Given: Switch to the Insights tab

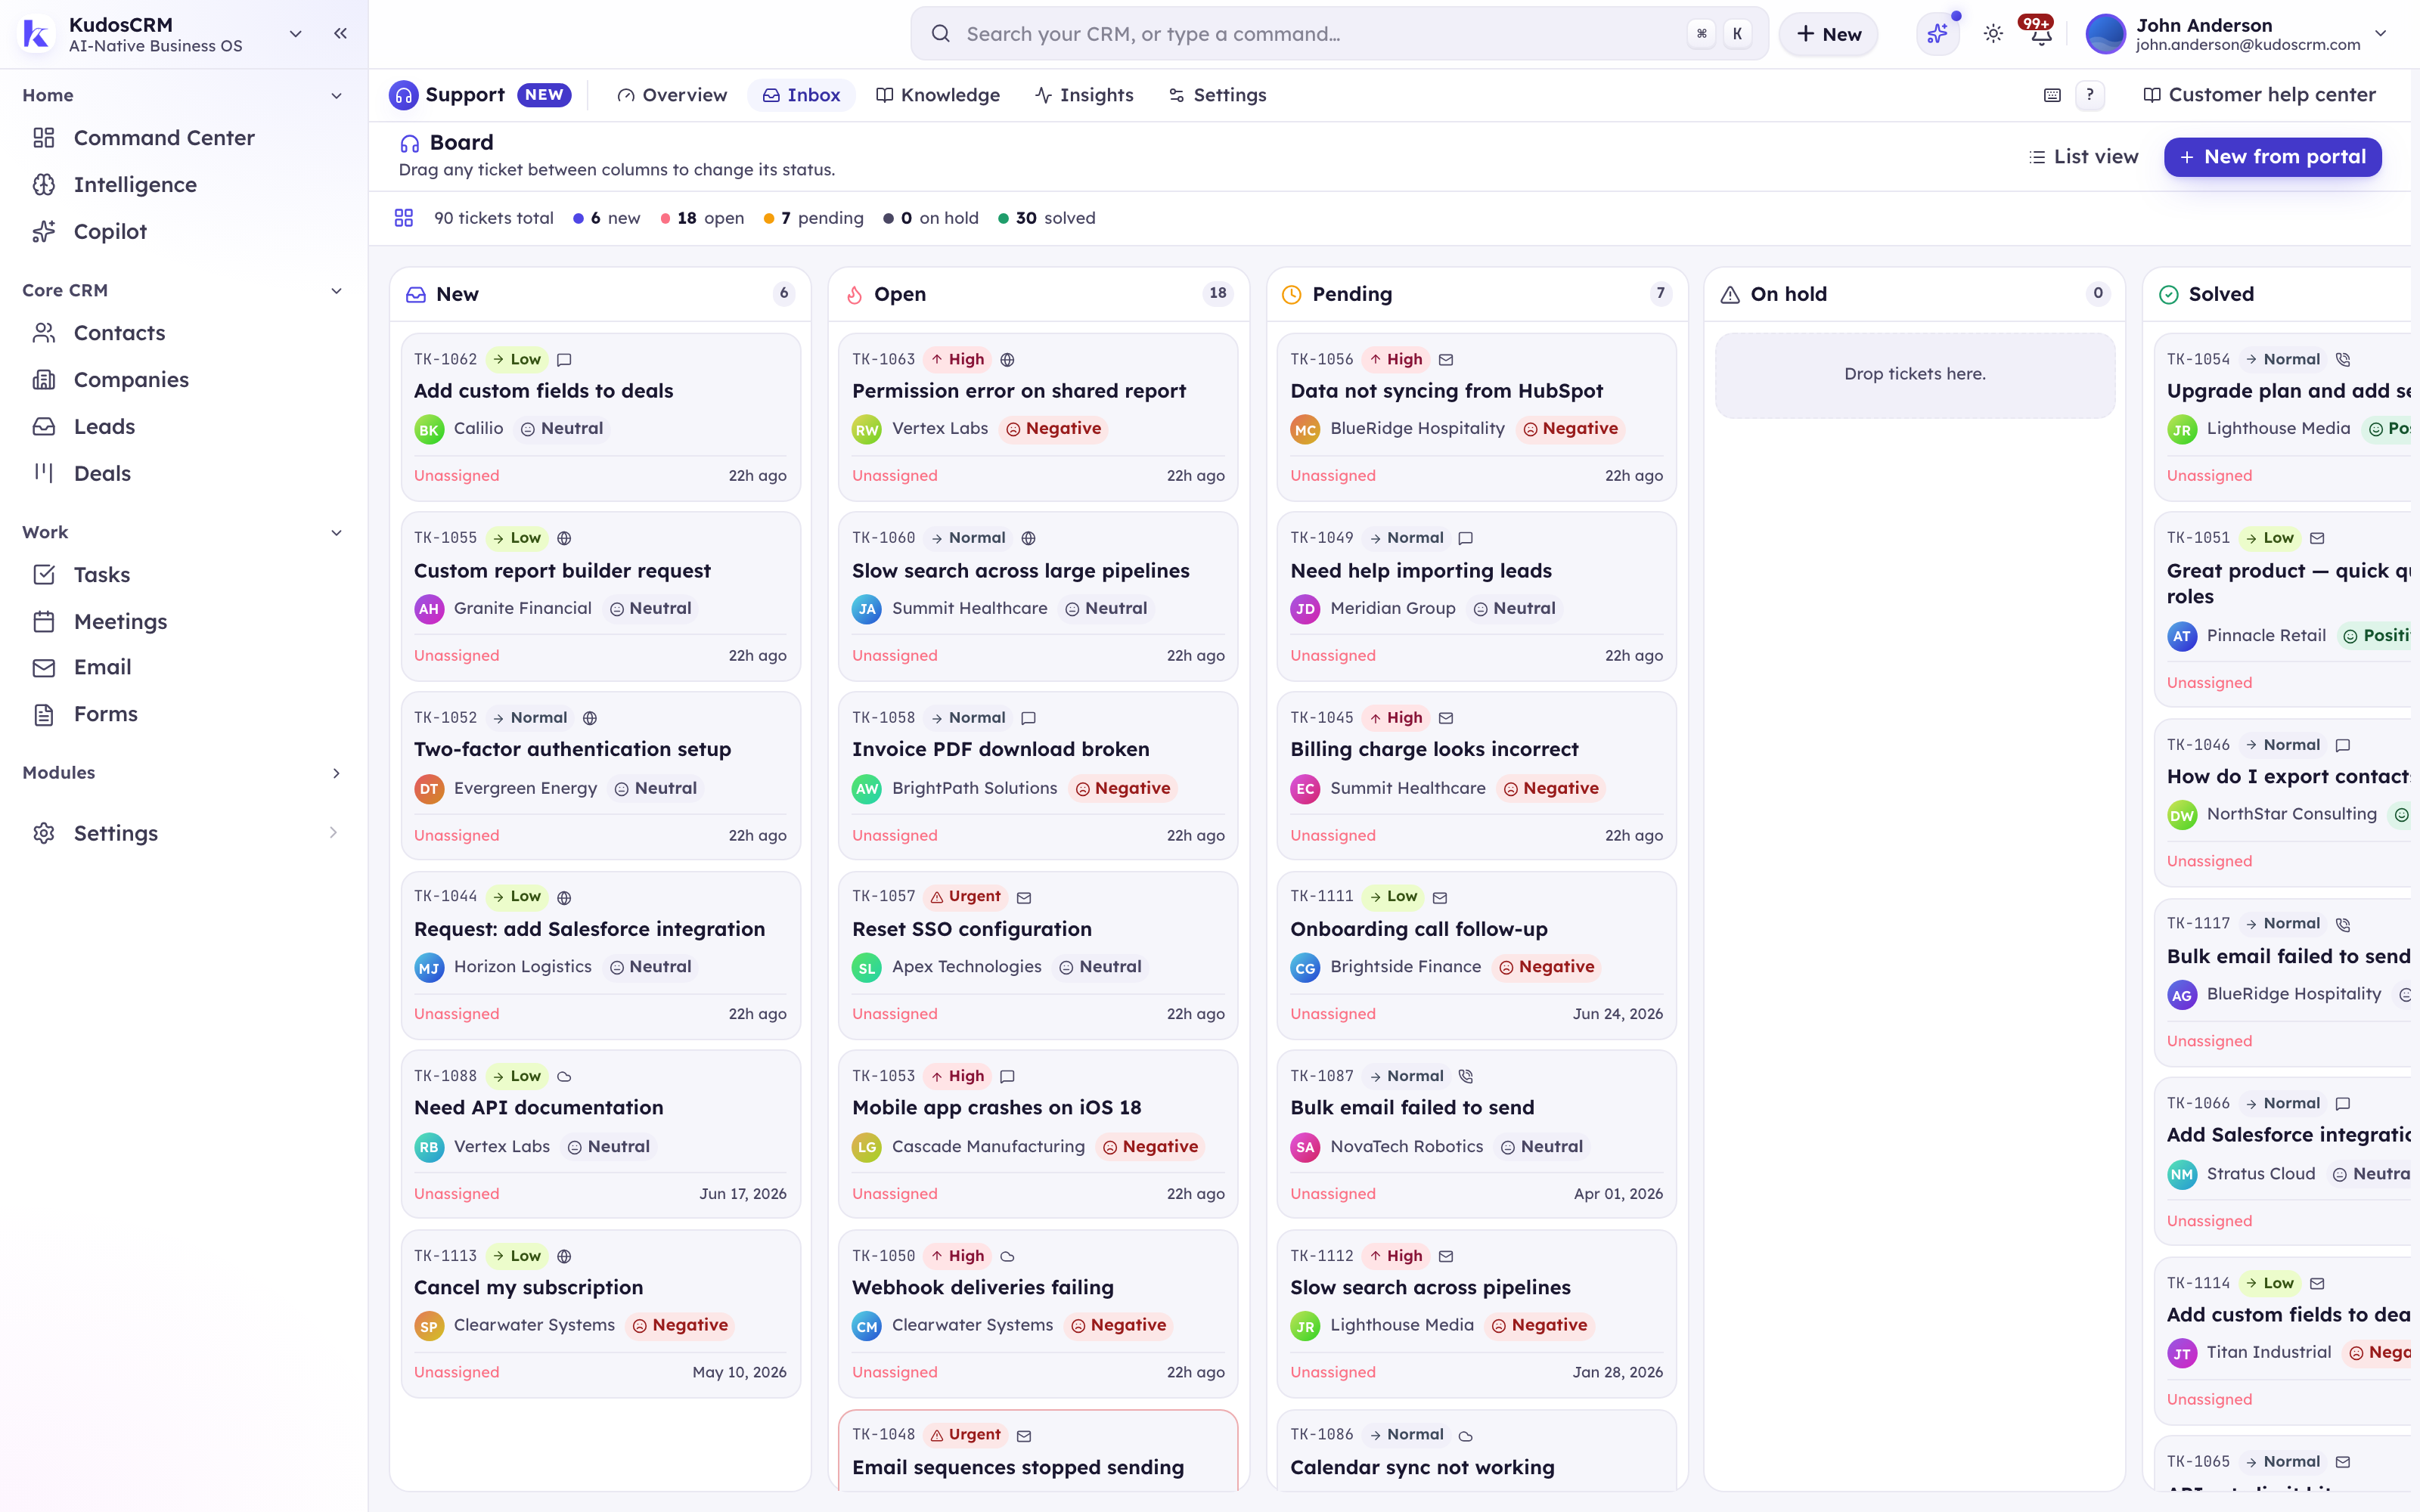Looking at the screenshot, I should point(1084,95).
